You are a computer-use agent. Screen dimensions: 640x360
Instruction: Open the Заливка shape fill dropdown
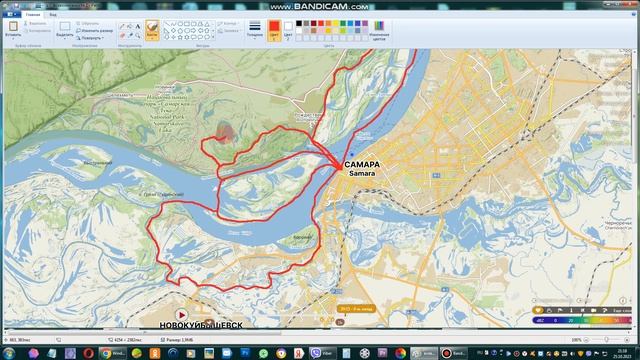(x=229, y=31)
